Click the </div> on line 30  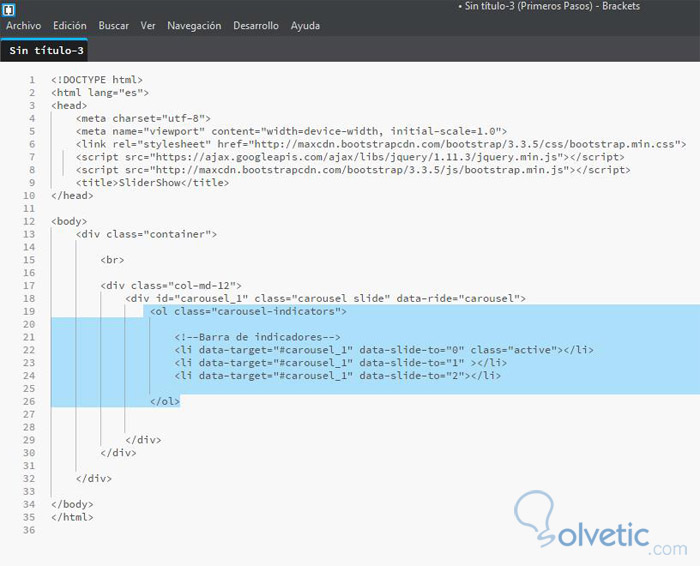tap(119, 453)
